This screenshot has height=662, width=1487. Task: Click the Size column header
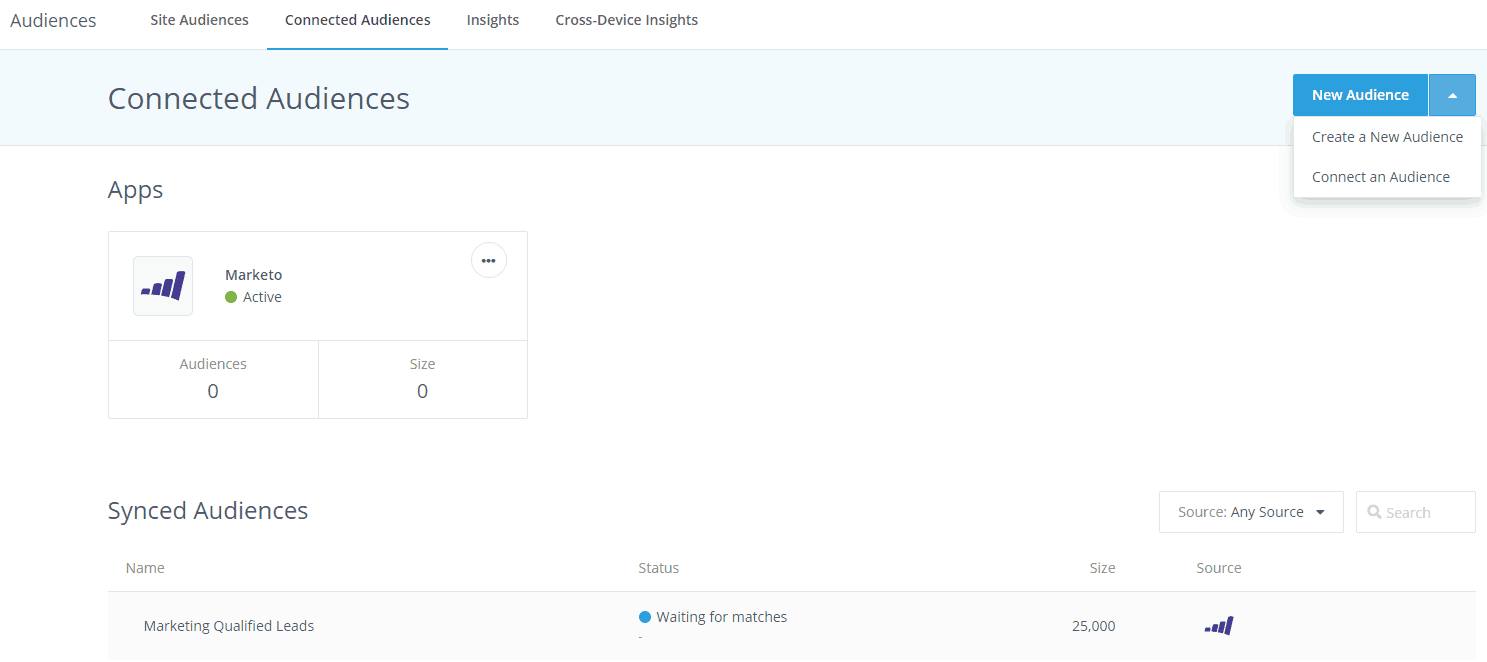[x=1102, y=567]
